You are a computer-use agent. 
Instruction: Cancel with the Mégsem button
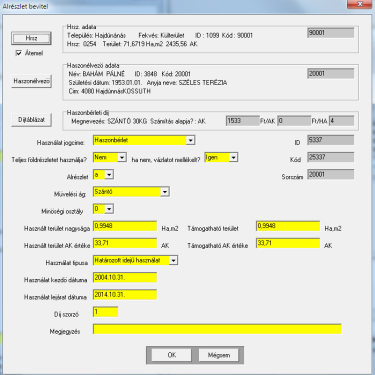(x=219, y=355)
